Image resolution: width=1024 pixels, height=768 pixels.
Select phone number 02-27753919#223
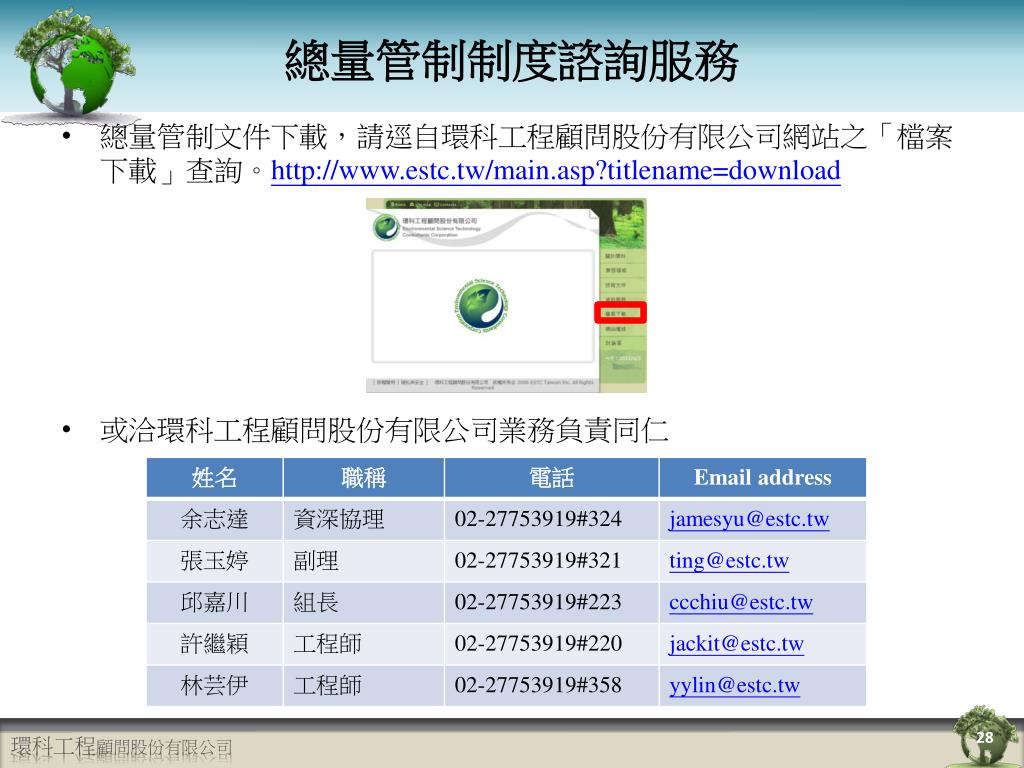click(538, 601)
